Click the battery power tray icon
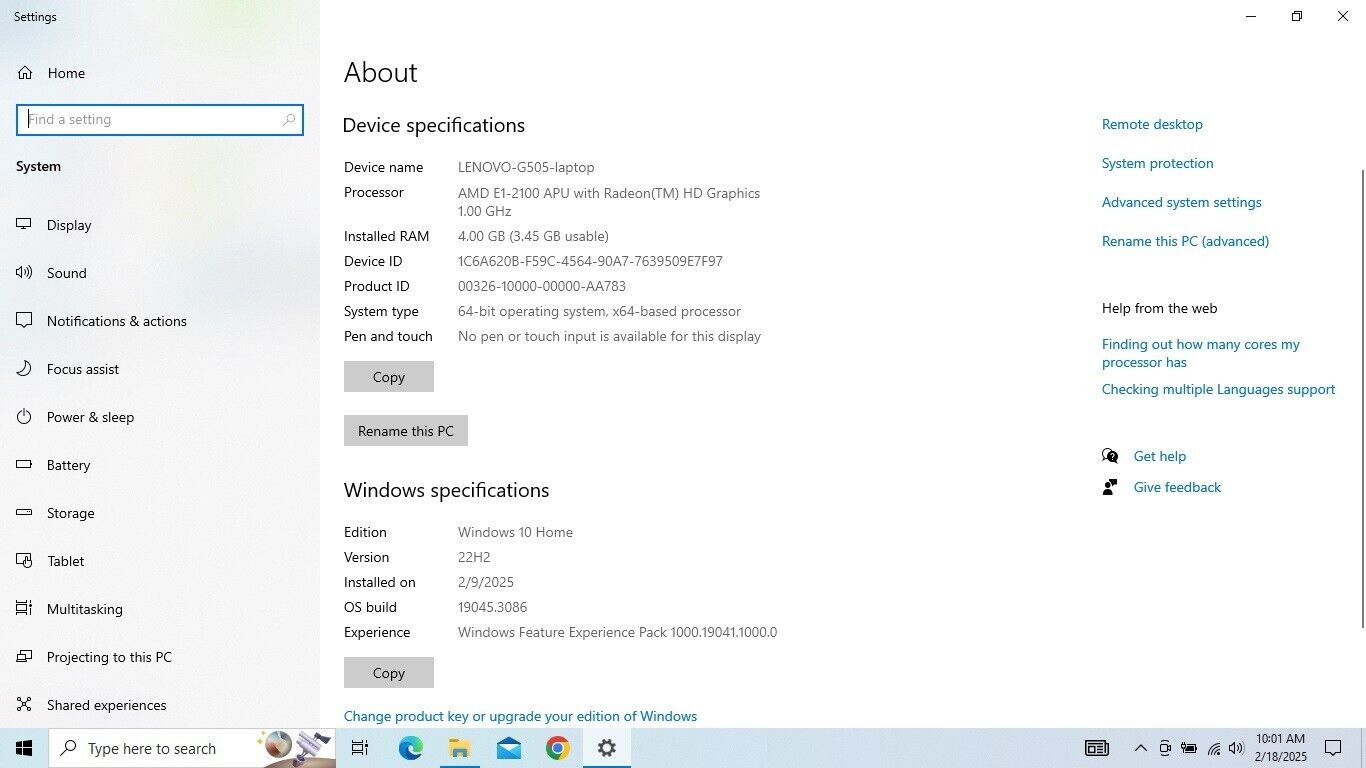This screenshot has width=1366, height=768. pyautogui.click(x=1189, y=748)
